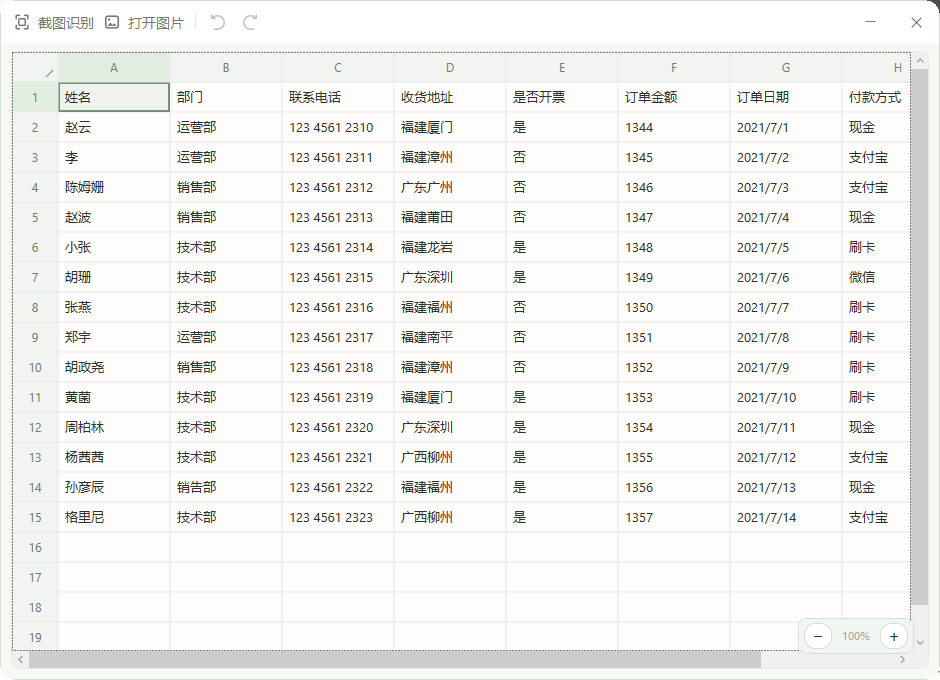Click the scroll down arrow

click(920, 643)
